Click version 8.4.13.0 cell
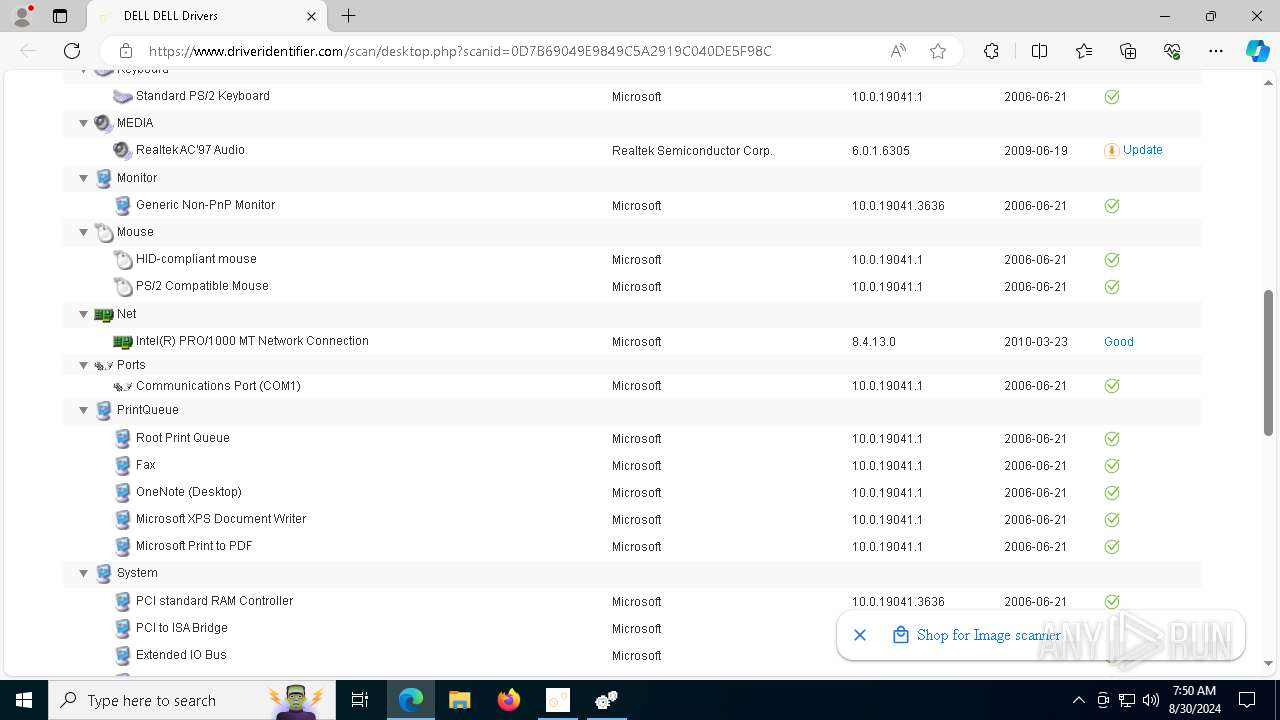The width and height of the screenshot is (1280, 720). coord(874,342)
